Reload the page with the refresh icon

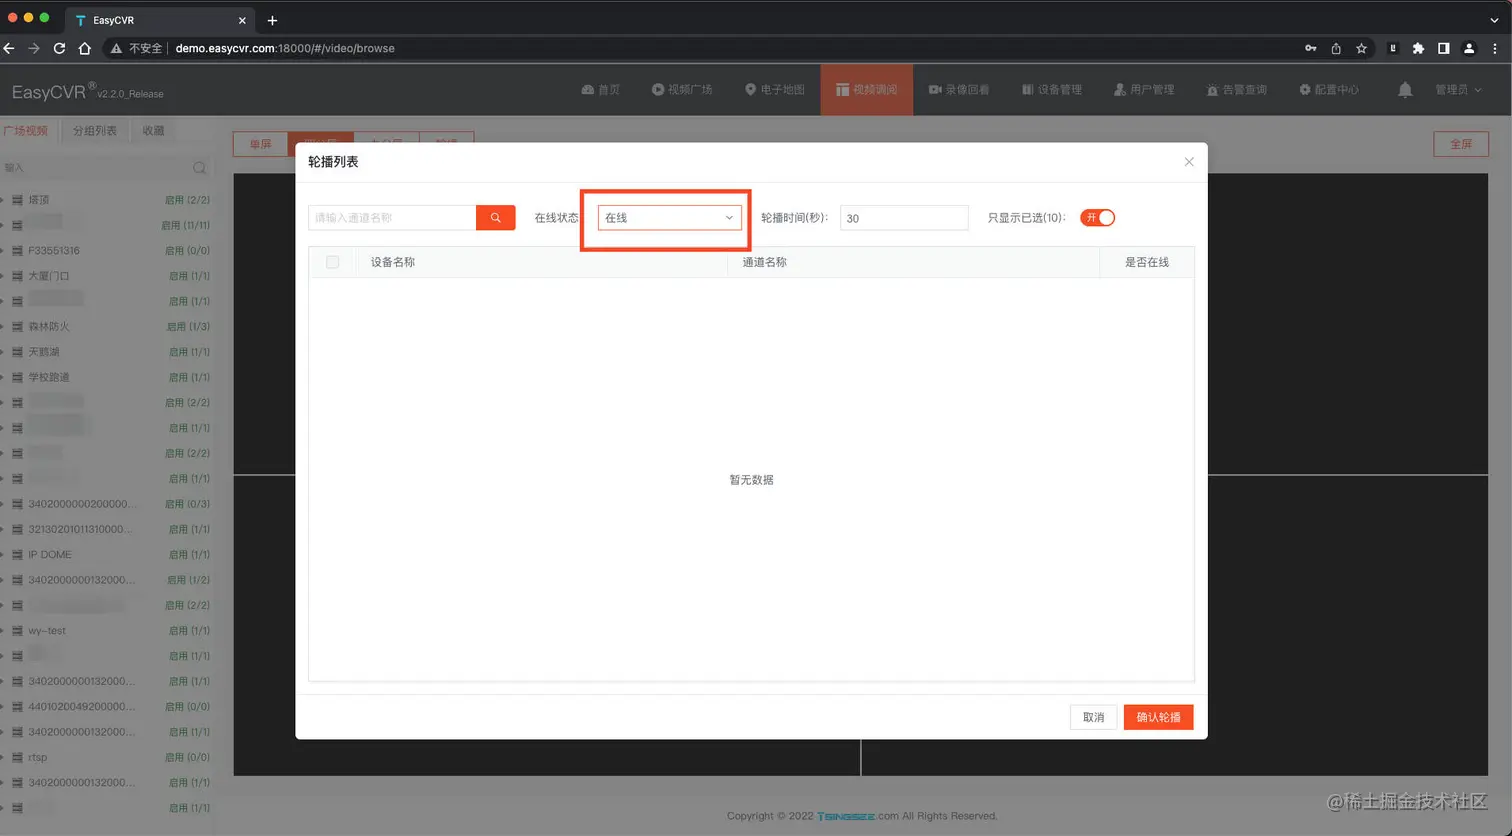[x=59, y=48]
